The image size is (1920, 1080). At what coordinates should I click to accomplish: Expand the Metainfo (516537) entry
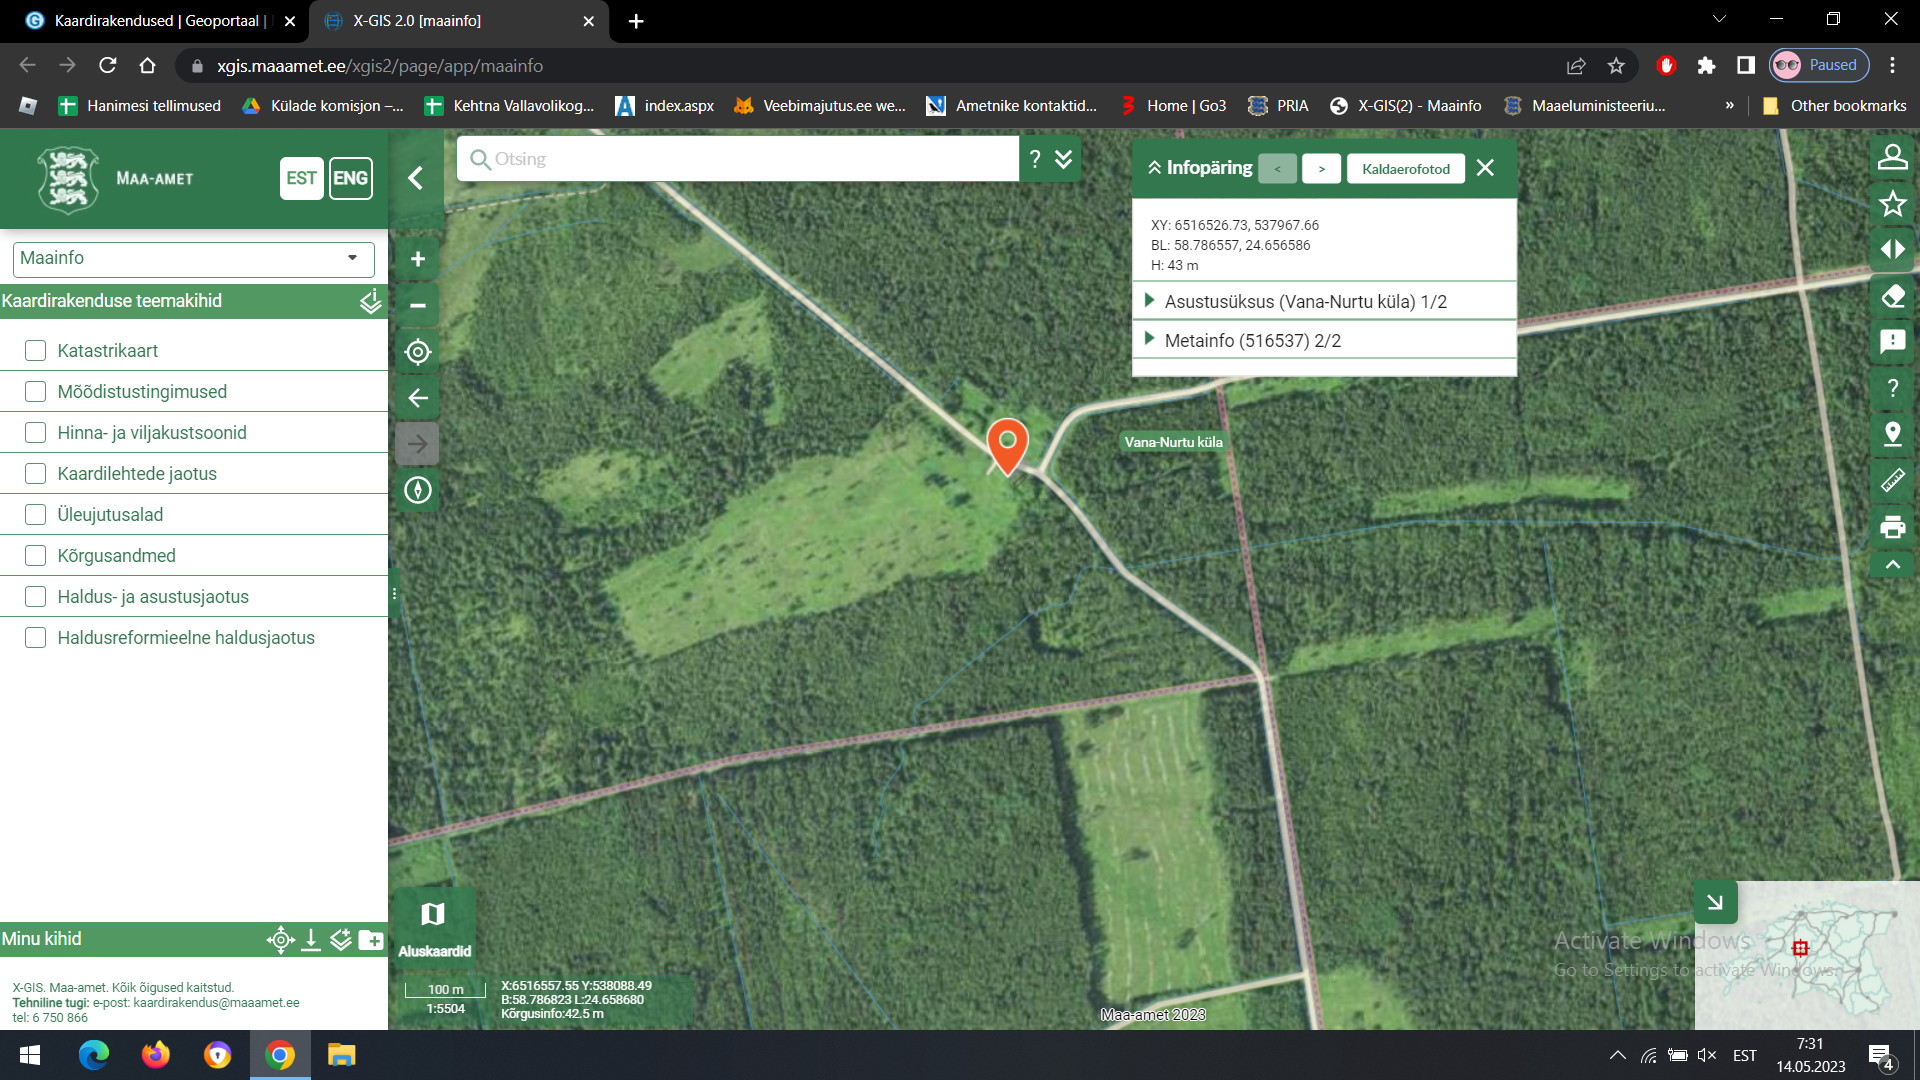1252,341
